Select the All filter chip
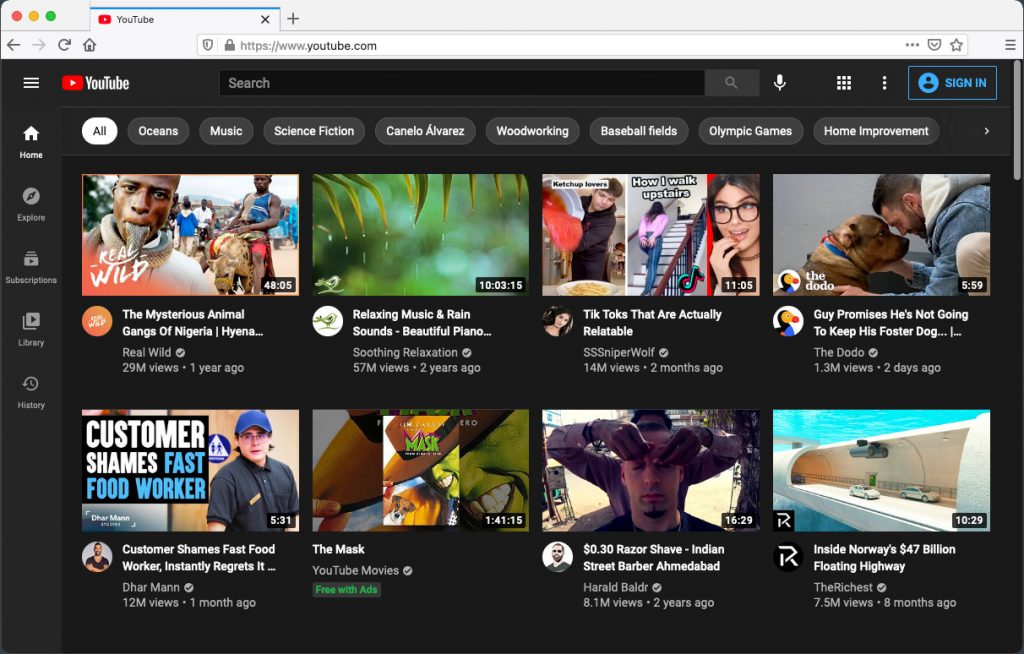This screenshot has width=1024, height=654. tap(99, 131)
